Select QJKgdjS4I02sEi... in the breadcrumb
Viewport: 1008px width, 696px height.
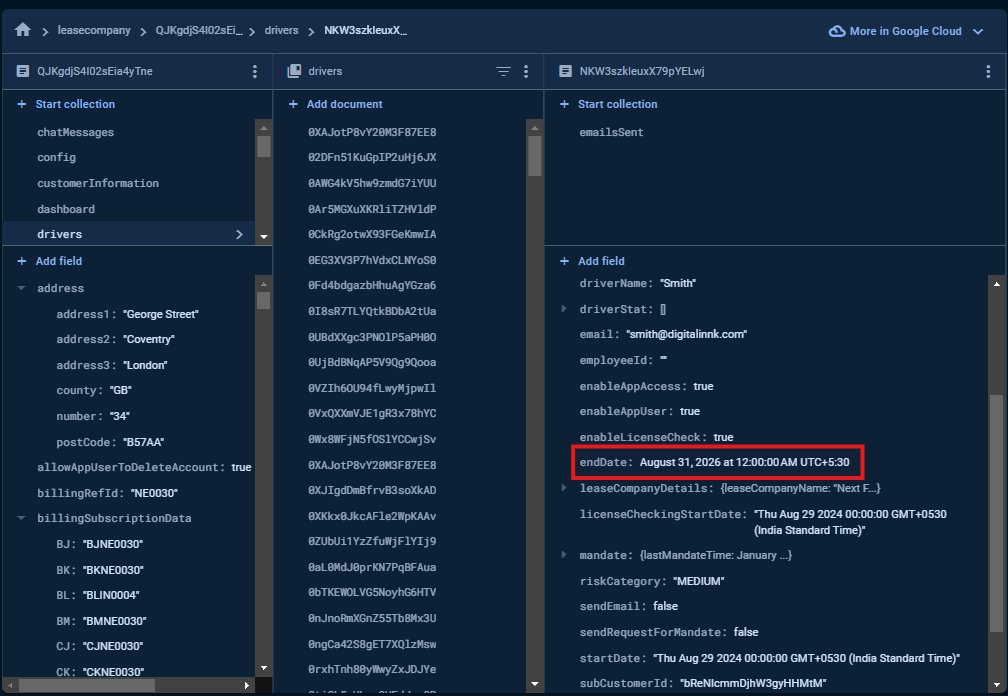coord(199,30)
